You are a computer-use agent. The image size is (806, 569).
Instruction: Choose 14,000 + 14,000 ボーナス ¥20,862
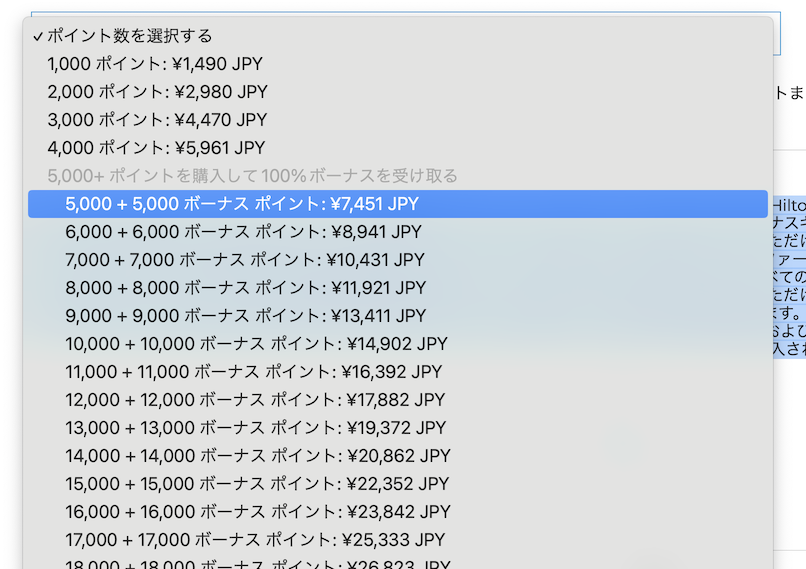pos(398,456)
